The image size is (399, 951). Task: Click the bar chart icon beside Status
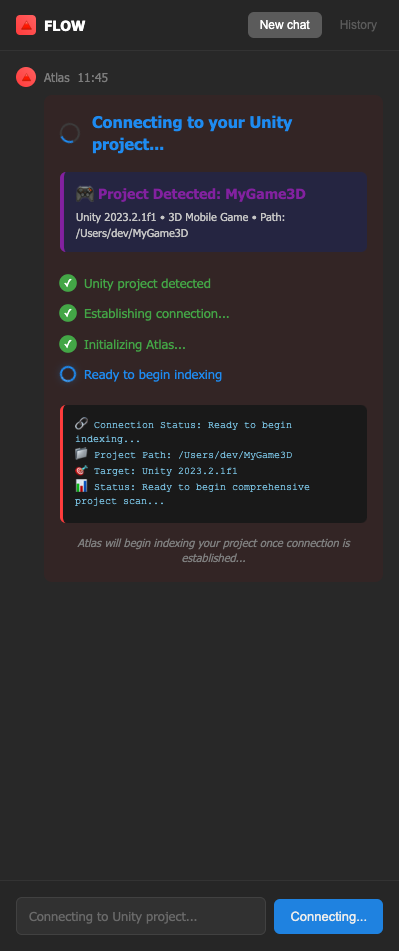point(81,486)
